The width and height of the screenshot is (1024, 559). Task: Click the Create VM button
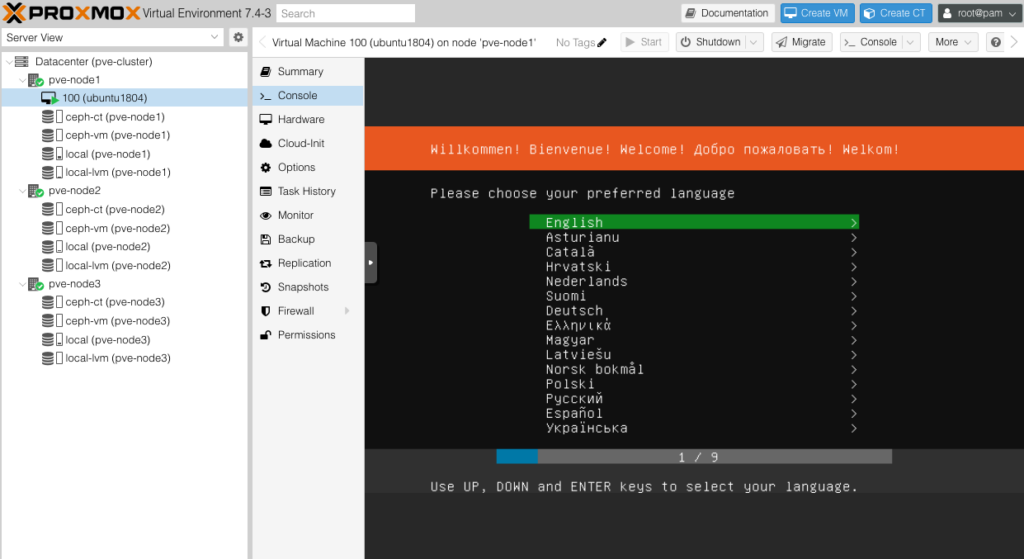pos(817,13)
